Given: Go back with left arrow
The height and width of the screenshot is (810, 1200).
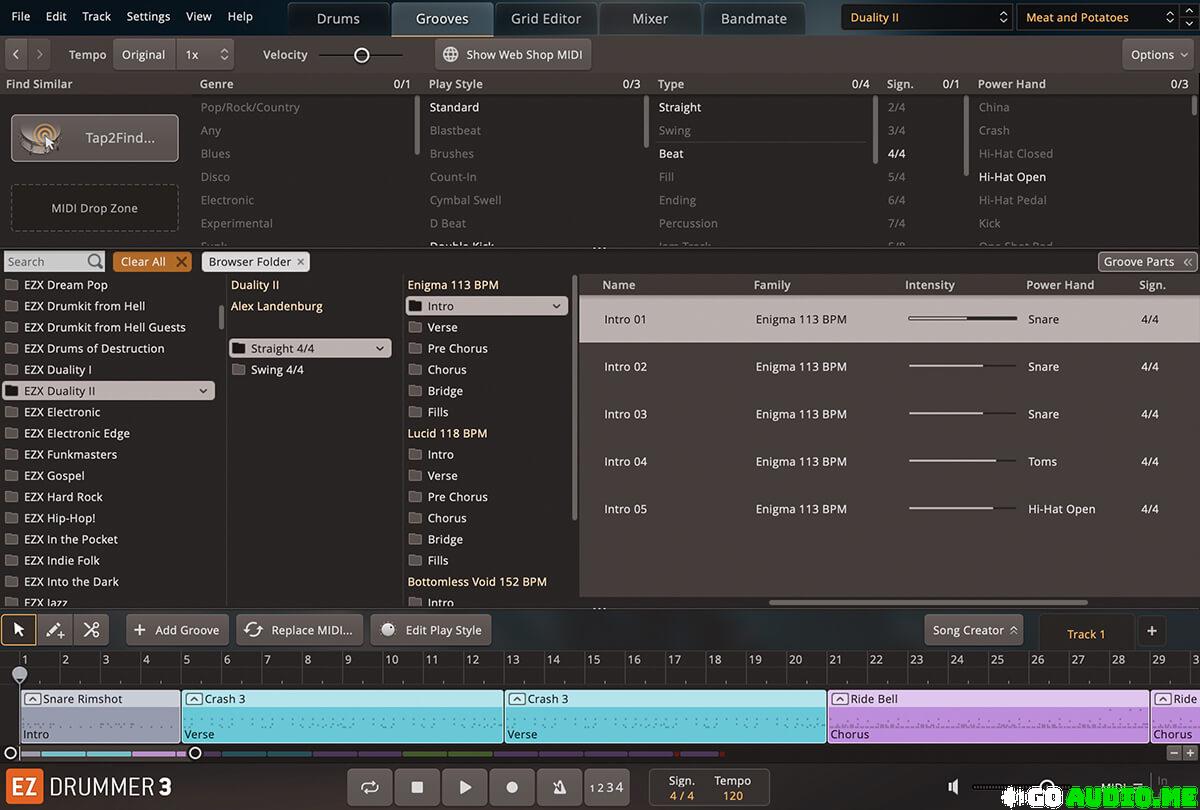Looking at the screenshot, I should coord(17,54).
